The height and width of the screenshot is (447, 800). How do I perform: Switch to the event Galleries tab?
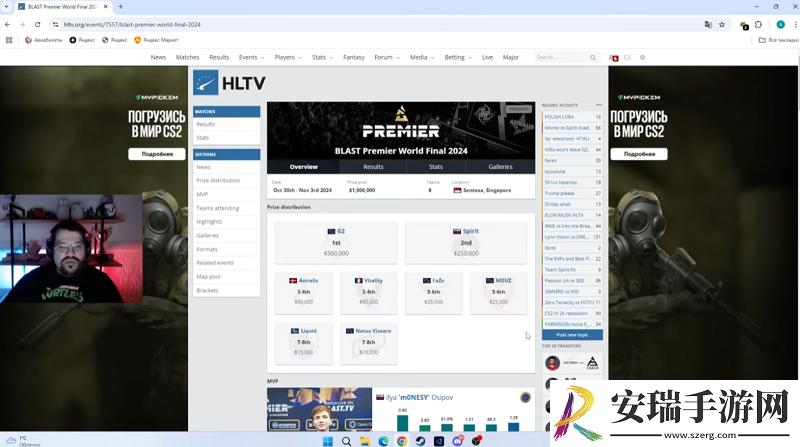pyautogui.click(x=501, y=167)
